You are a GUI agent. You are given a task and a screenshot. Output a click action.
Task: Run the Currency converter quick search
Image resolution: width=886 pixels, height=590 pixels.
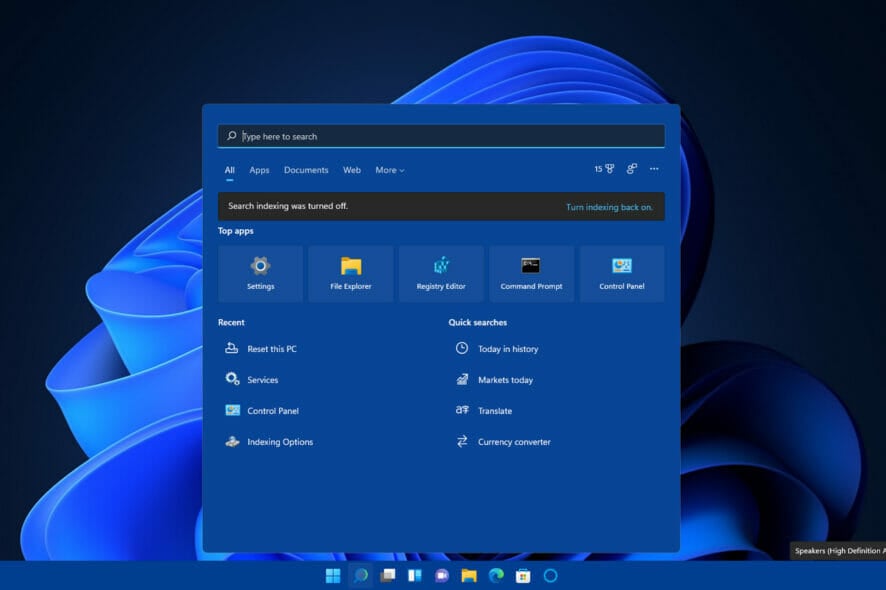point(515,441)
